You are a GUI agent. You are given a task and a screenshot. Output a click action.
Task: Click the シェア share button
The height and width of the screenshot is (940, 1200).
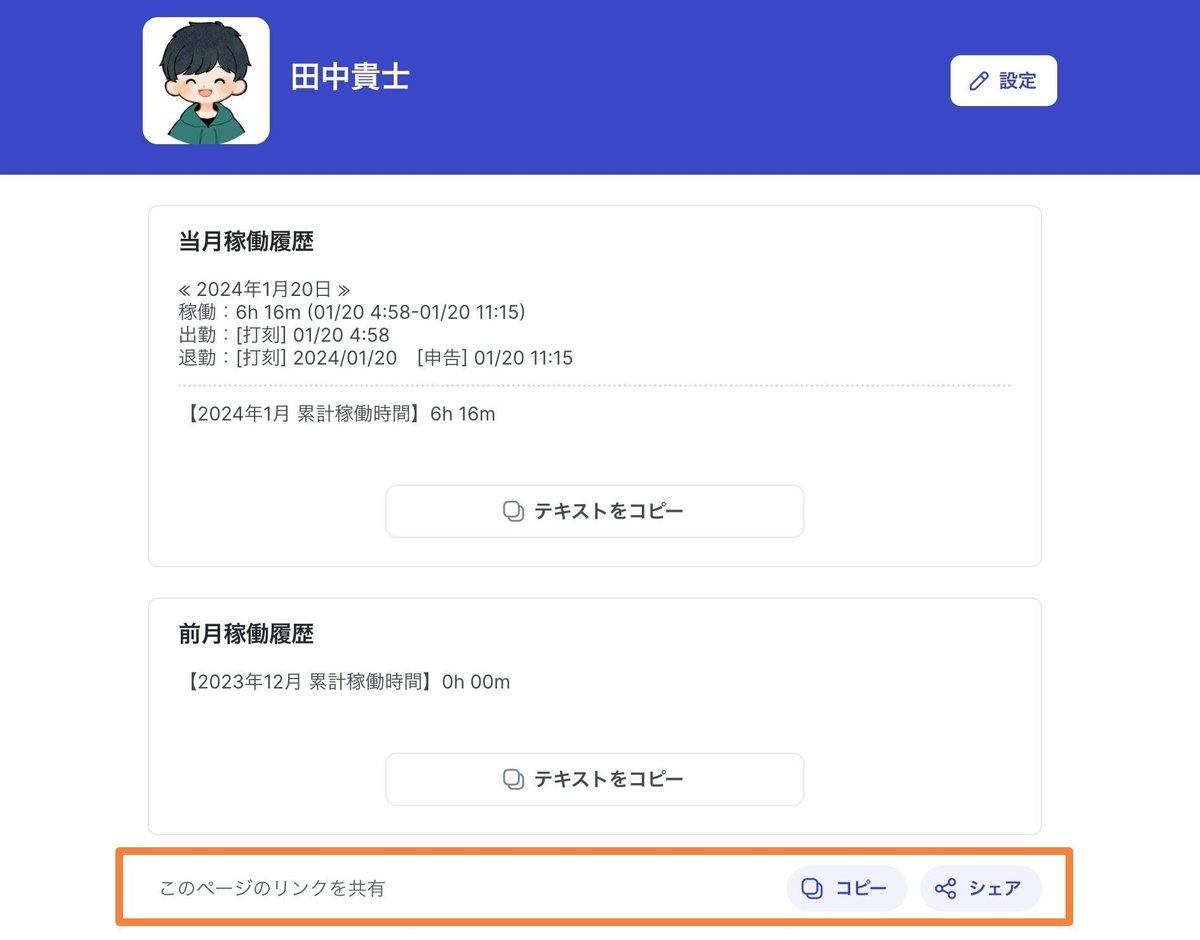tap(980, 888)
